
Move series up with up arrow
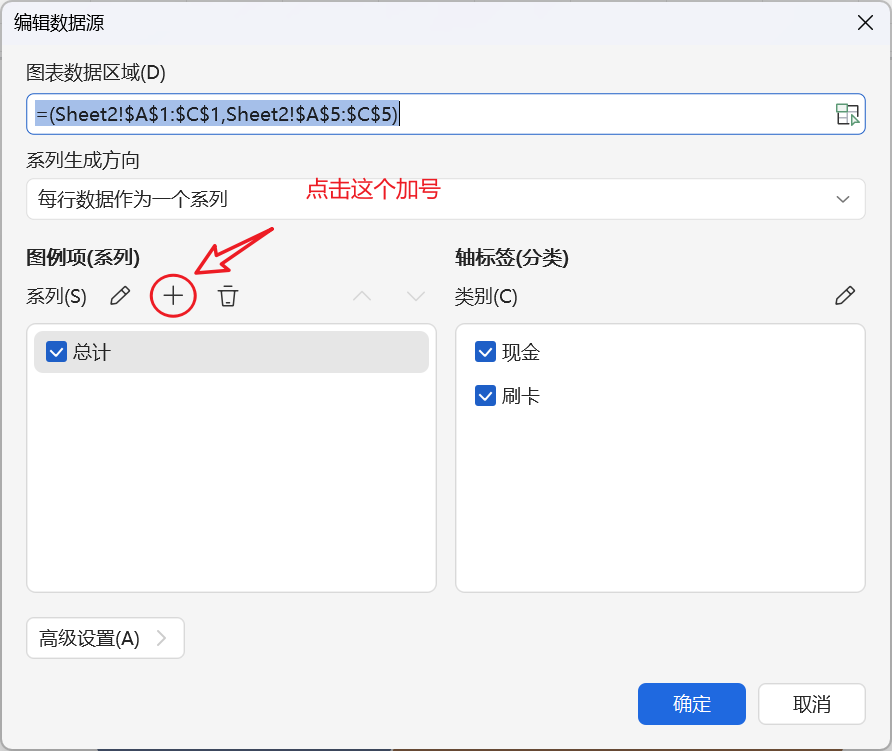tap(362, 296)
